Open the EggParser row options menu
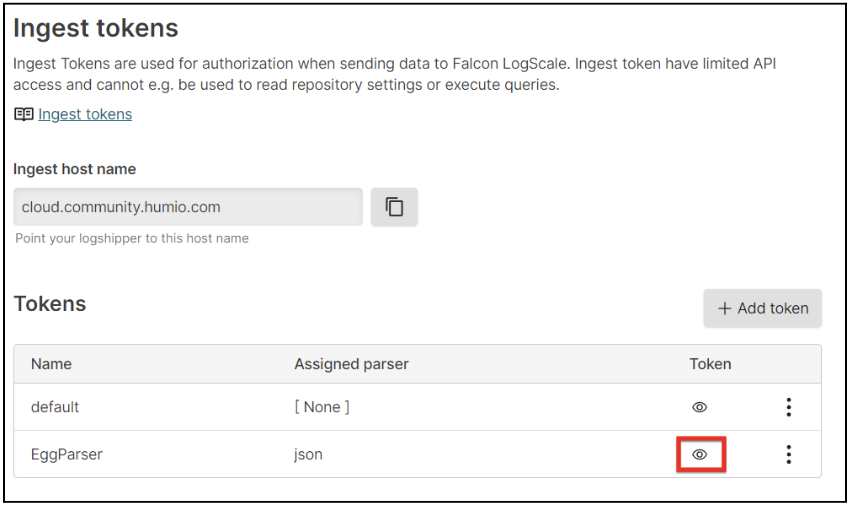The height and width of the screenshot is (508, 850). click(x=789, y=454)
